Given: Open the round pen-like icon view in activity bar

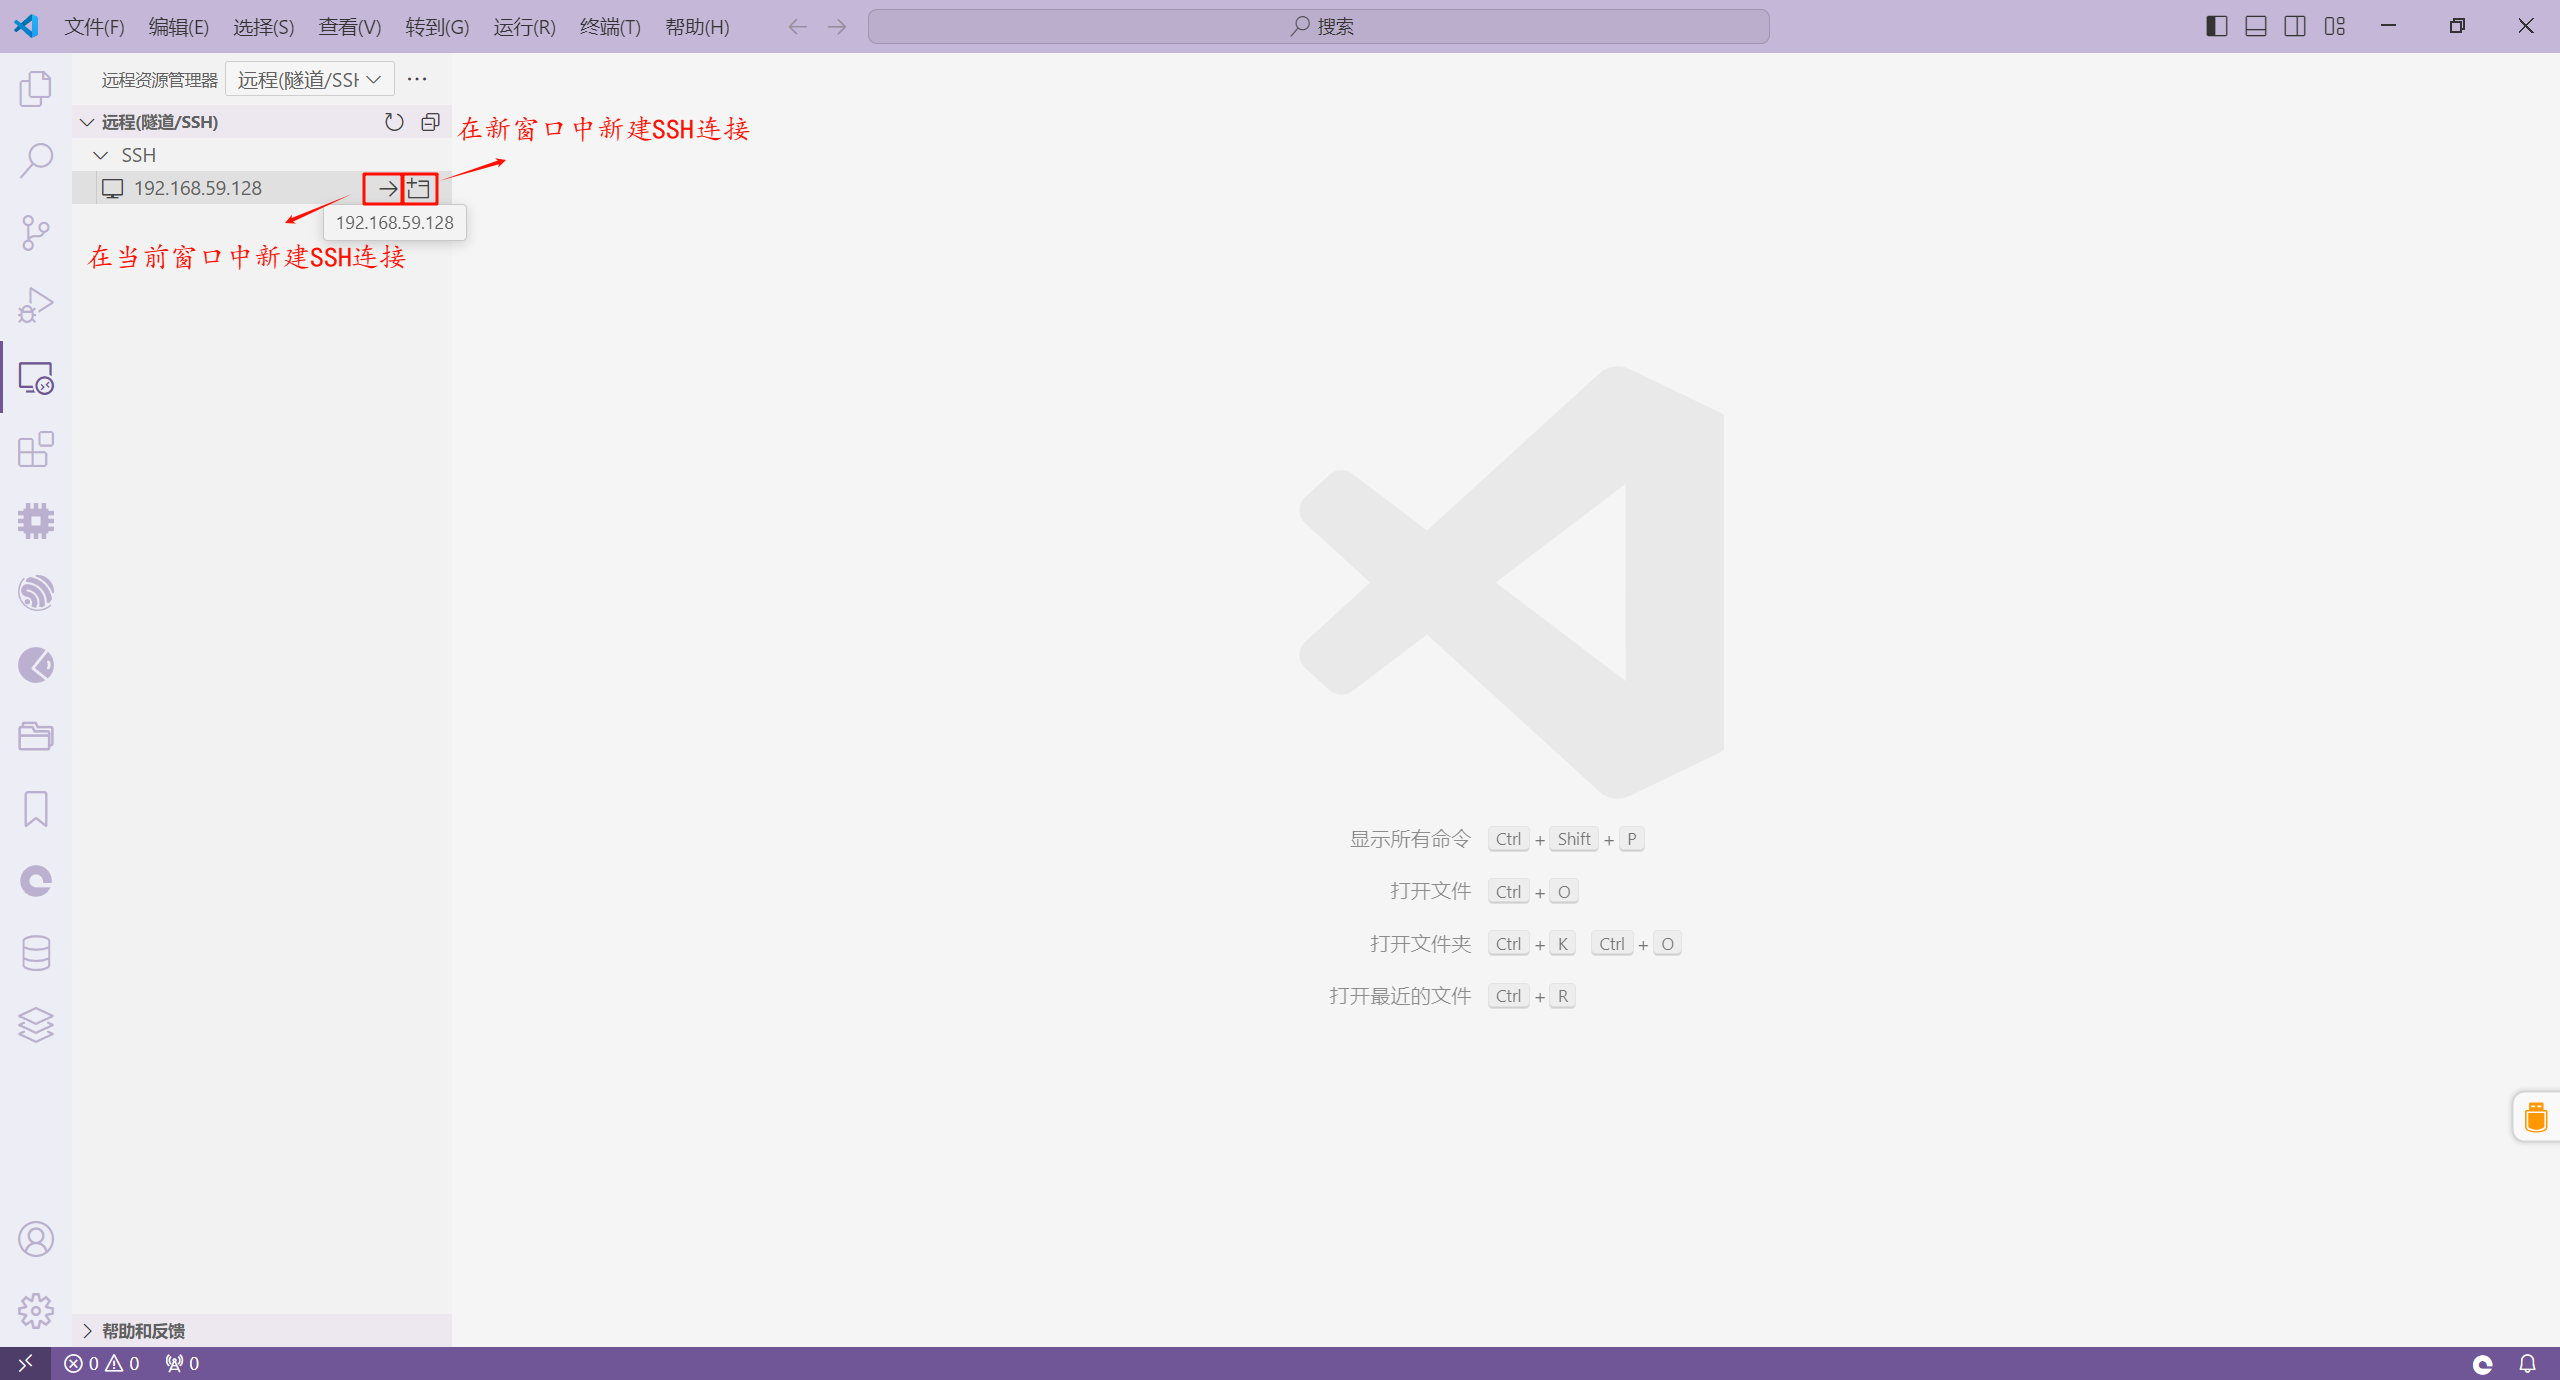Looking at the screenshot, I should click(x=36, y=665).
